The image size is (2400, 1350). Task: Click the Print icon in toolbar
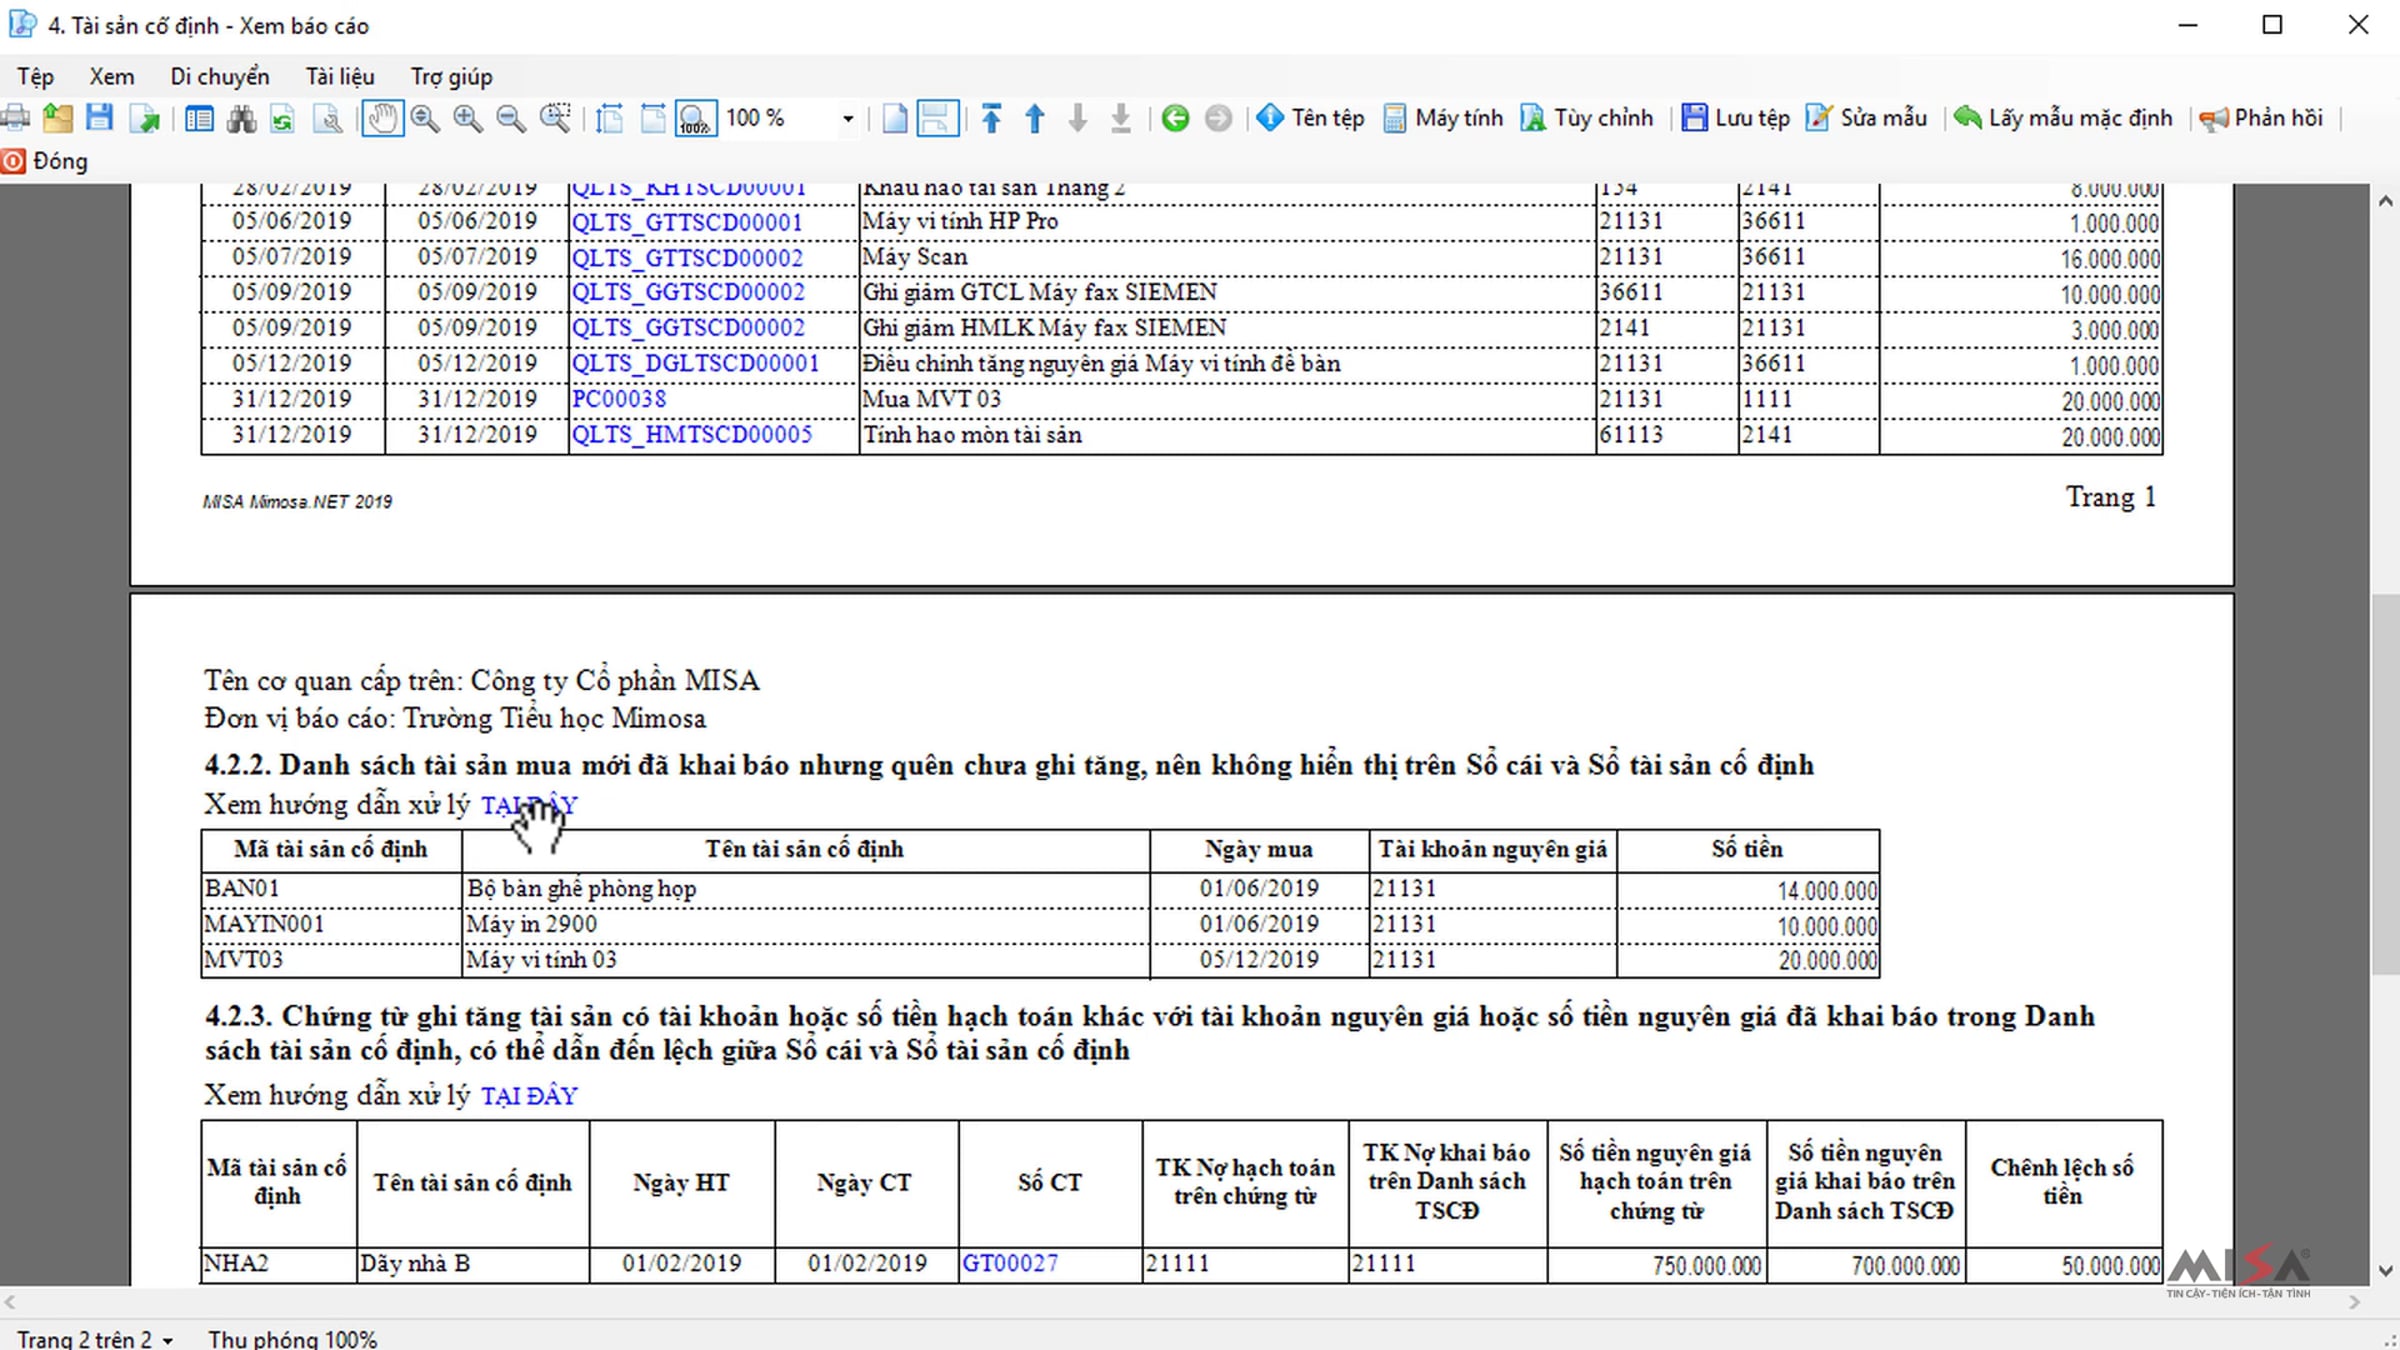coord(15,118)
